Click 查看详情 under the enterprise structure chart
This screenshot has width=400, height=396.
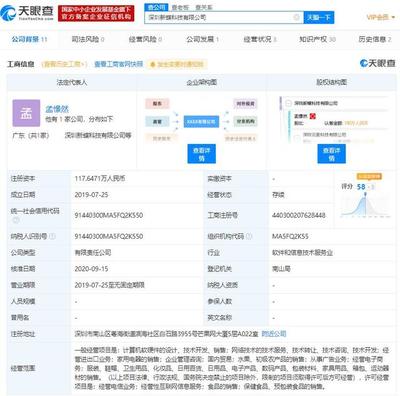[201, 154]
